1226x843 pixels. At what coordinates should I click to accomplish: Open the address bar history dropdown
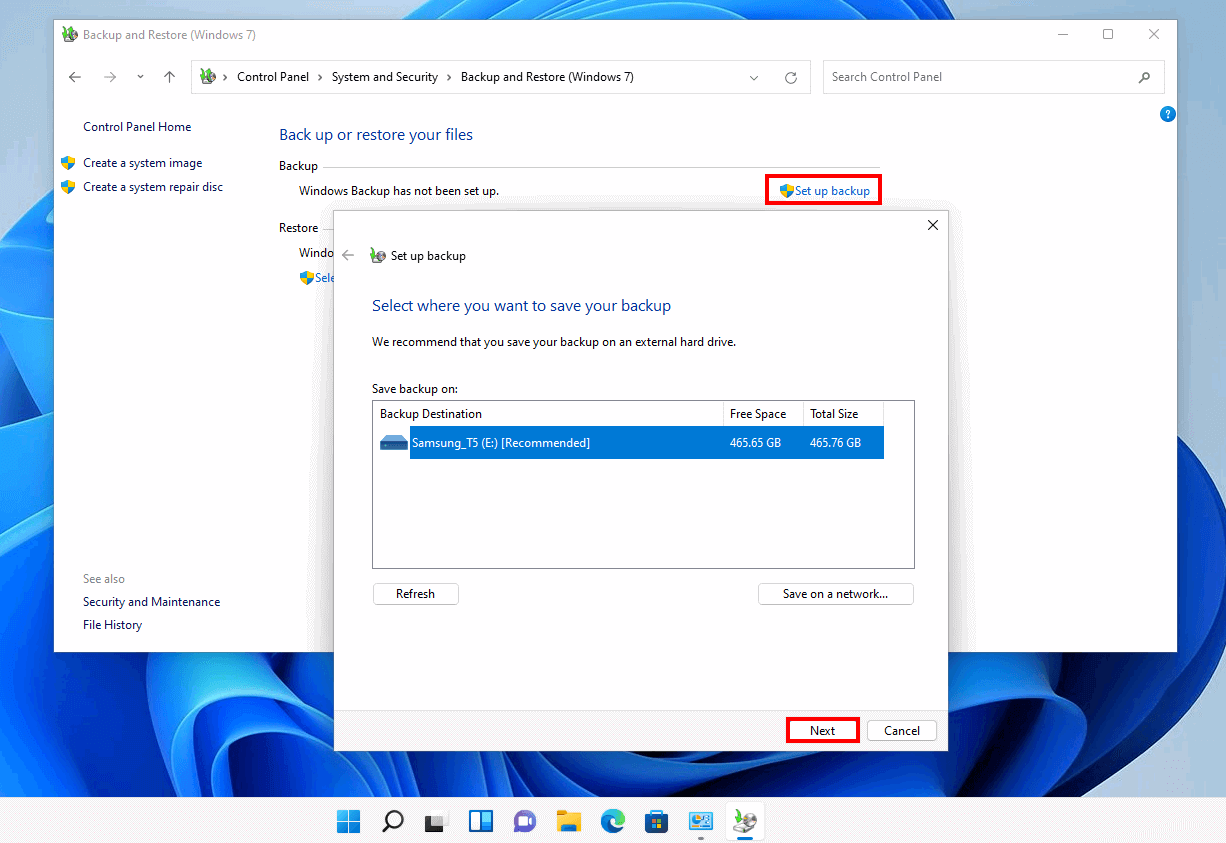(753, 77)
